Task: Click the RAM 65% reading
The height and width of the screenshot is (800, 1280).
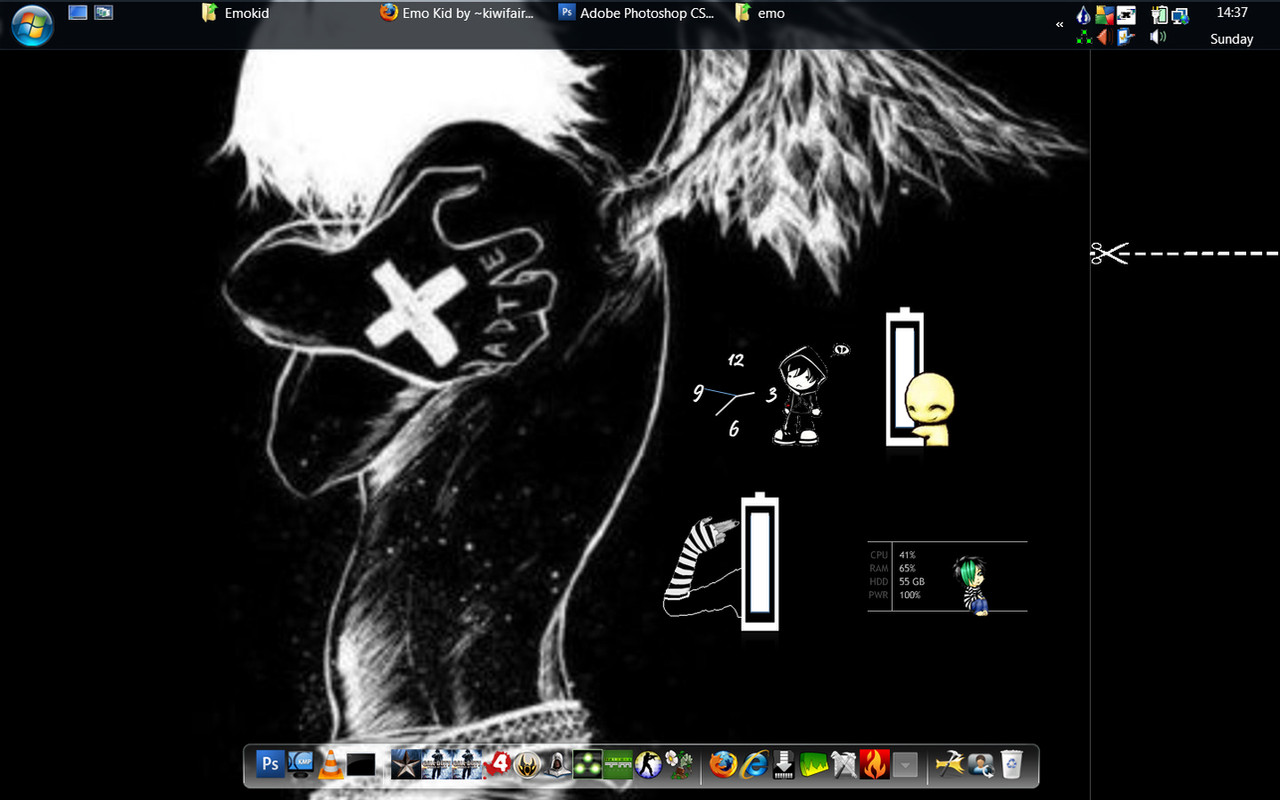Action: pos(907,568)
